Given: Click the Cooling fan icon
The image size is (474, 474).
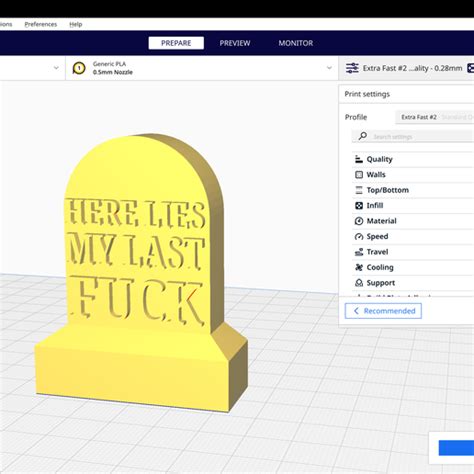Looking at the screenshot, I should pyautogui.click(x=359, y=267).
